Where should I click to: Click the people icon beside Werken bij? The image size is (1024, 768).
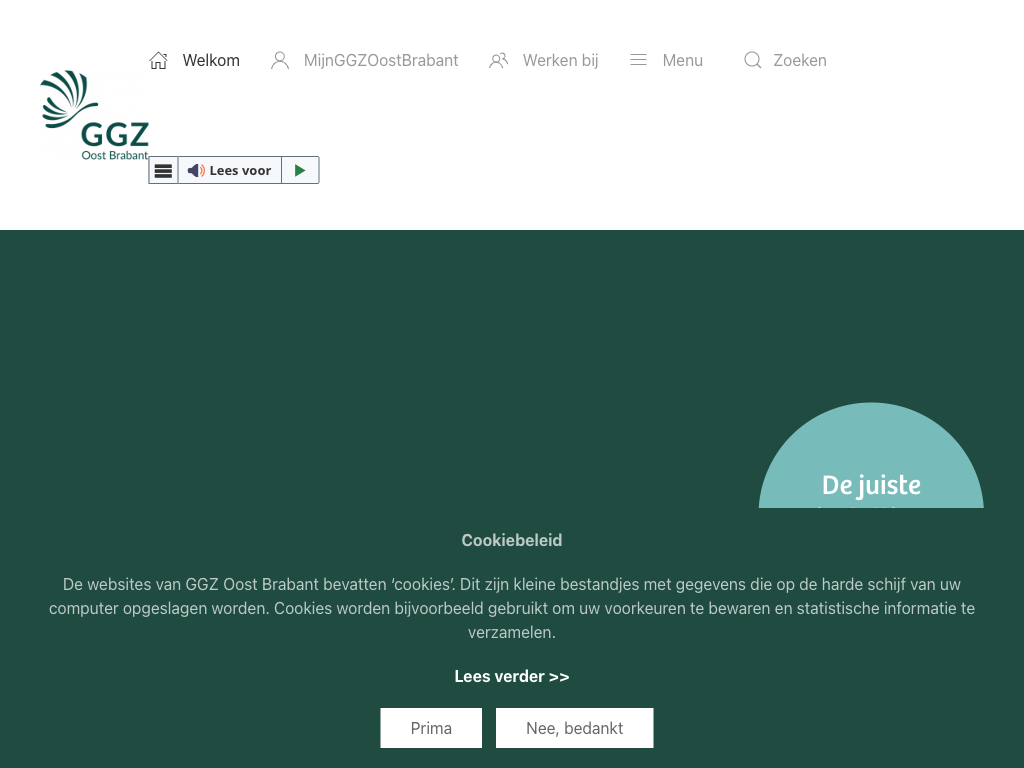tap(498, 61)
